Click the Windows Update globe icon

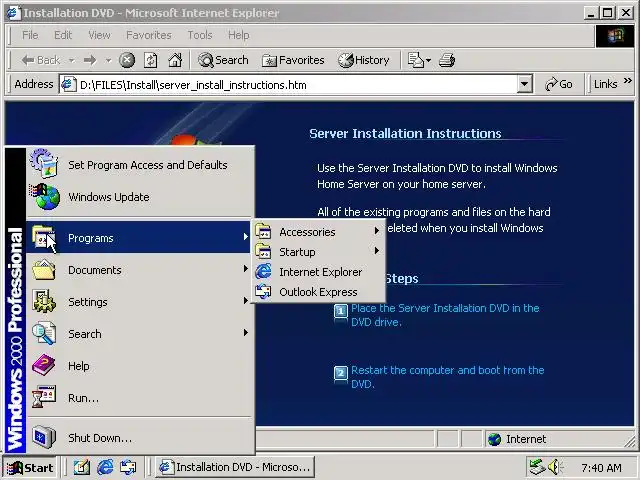coord(44,196)
